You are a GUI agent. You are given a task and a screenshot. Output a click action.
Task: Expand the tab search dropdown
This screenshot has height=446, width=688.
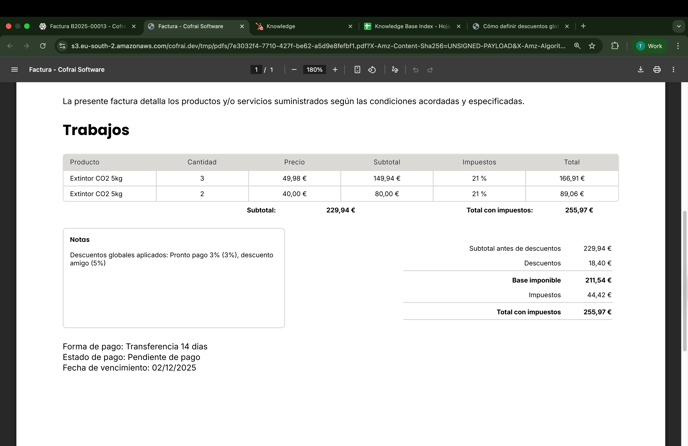678,26
